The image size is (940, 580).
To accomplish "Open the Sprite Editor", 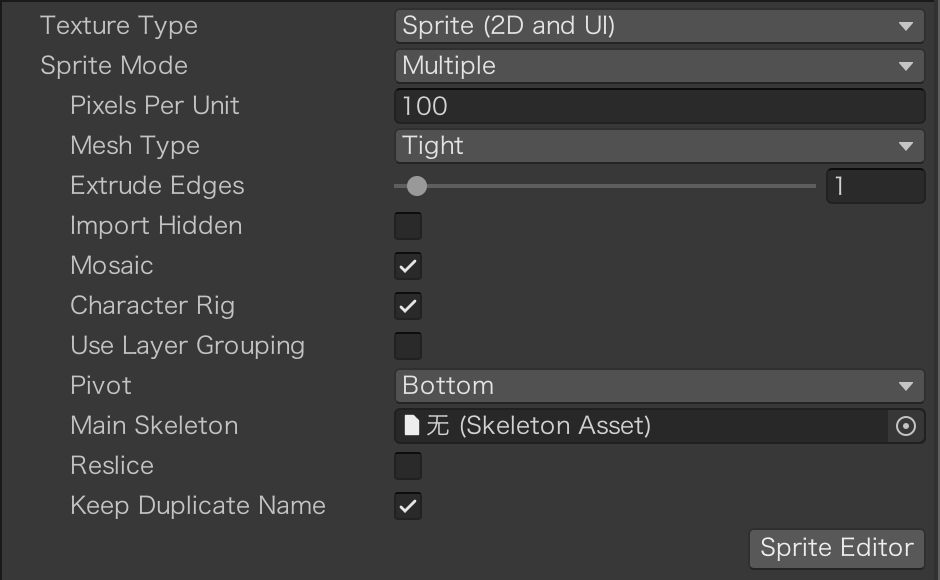I will coord(837,548).
